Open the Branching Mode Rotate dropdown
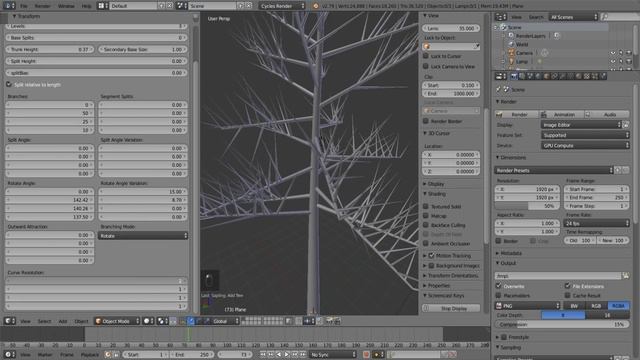This screenshot has height=360, width=640. (x=143, y=236)
